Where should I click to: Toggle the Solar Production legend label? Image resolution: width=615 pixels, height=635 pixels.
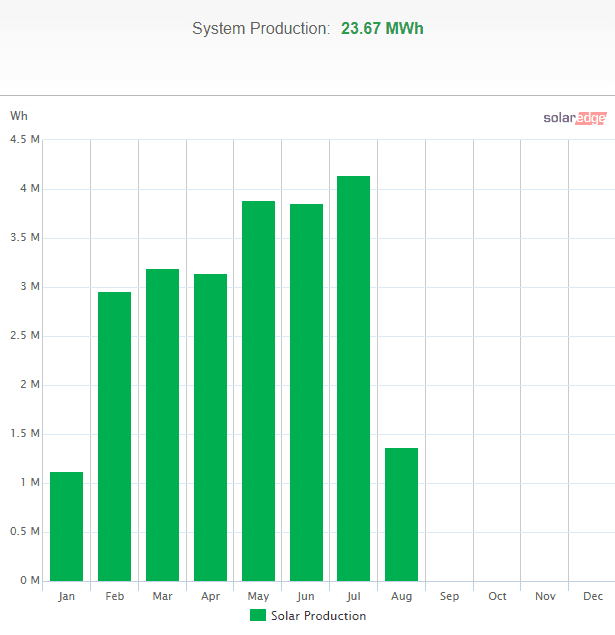318,616
